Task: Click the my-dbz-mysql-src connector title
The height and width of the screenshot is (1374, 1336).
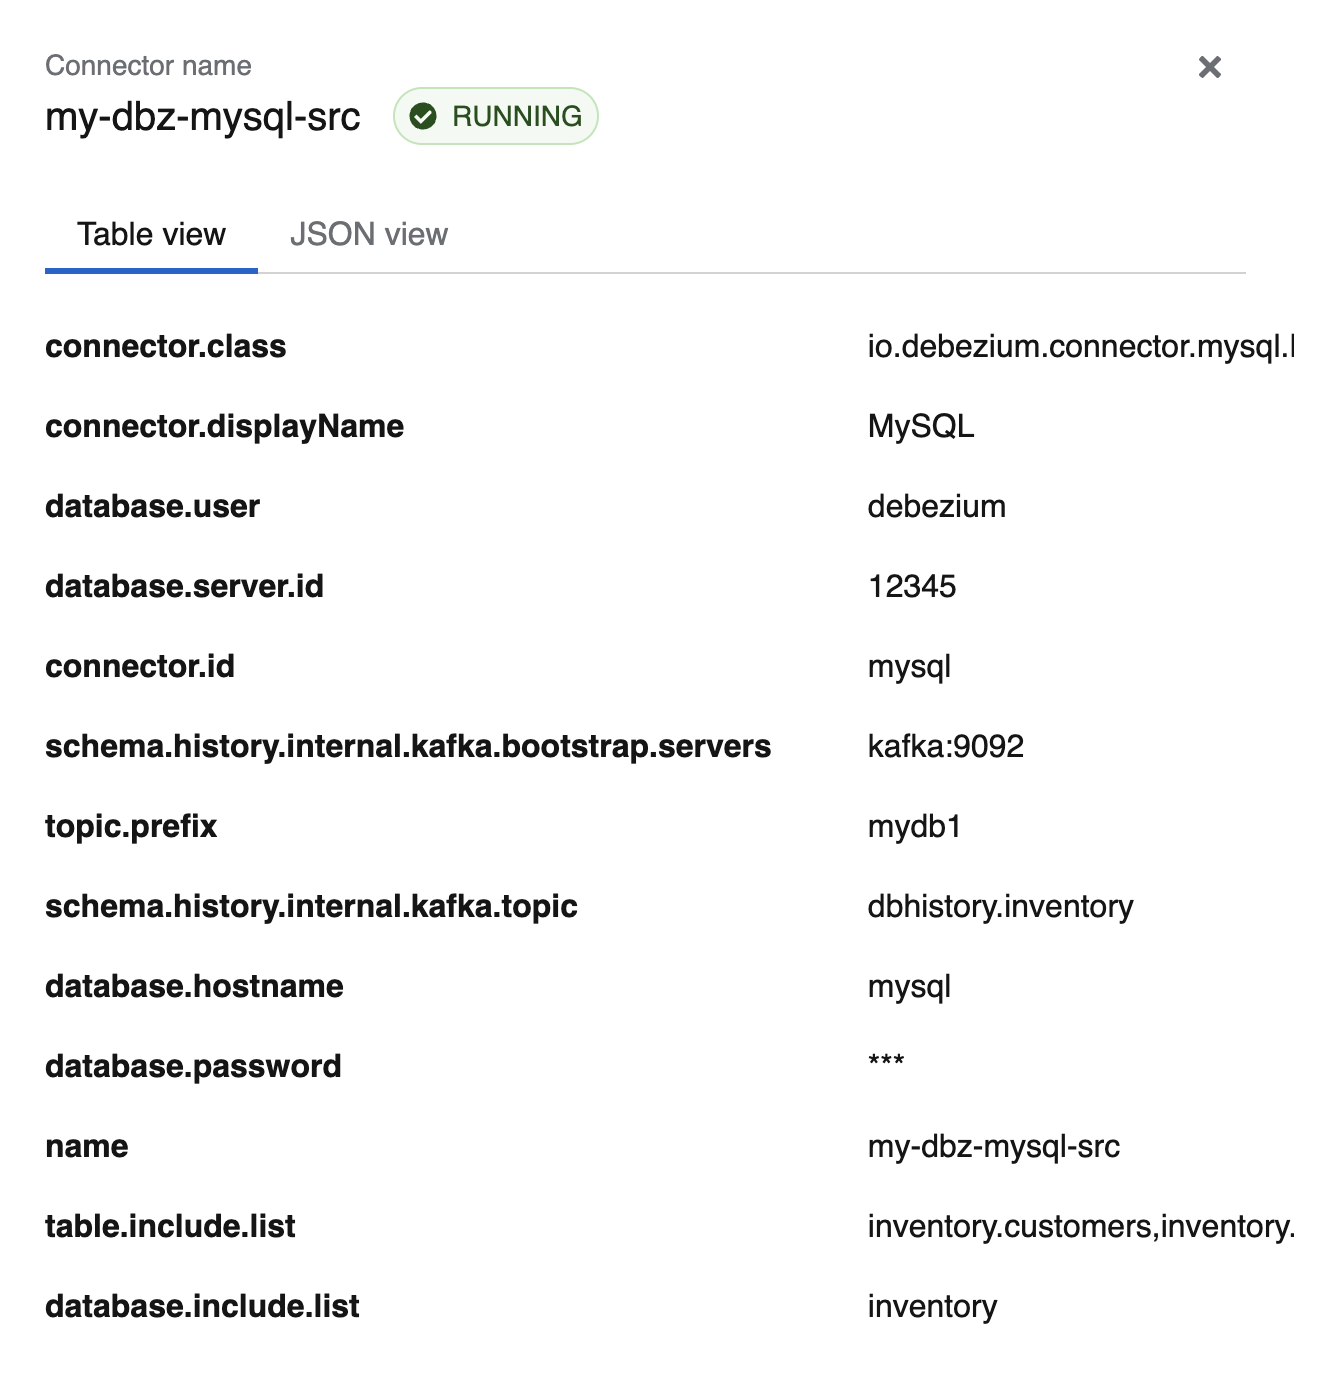Action: [203, 117]
